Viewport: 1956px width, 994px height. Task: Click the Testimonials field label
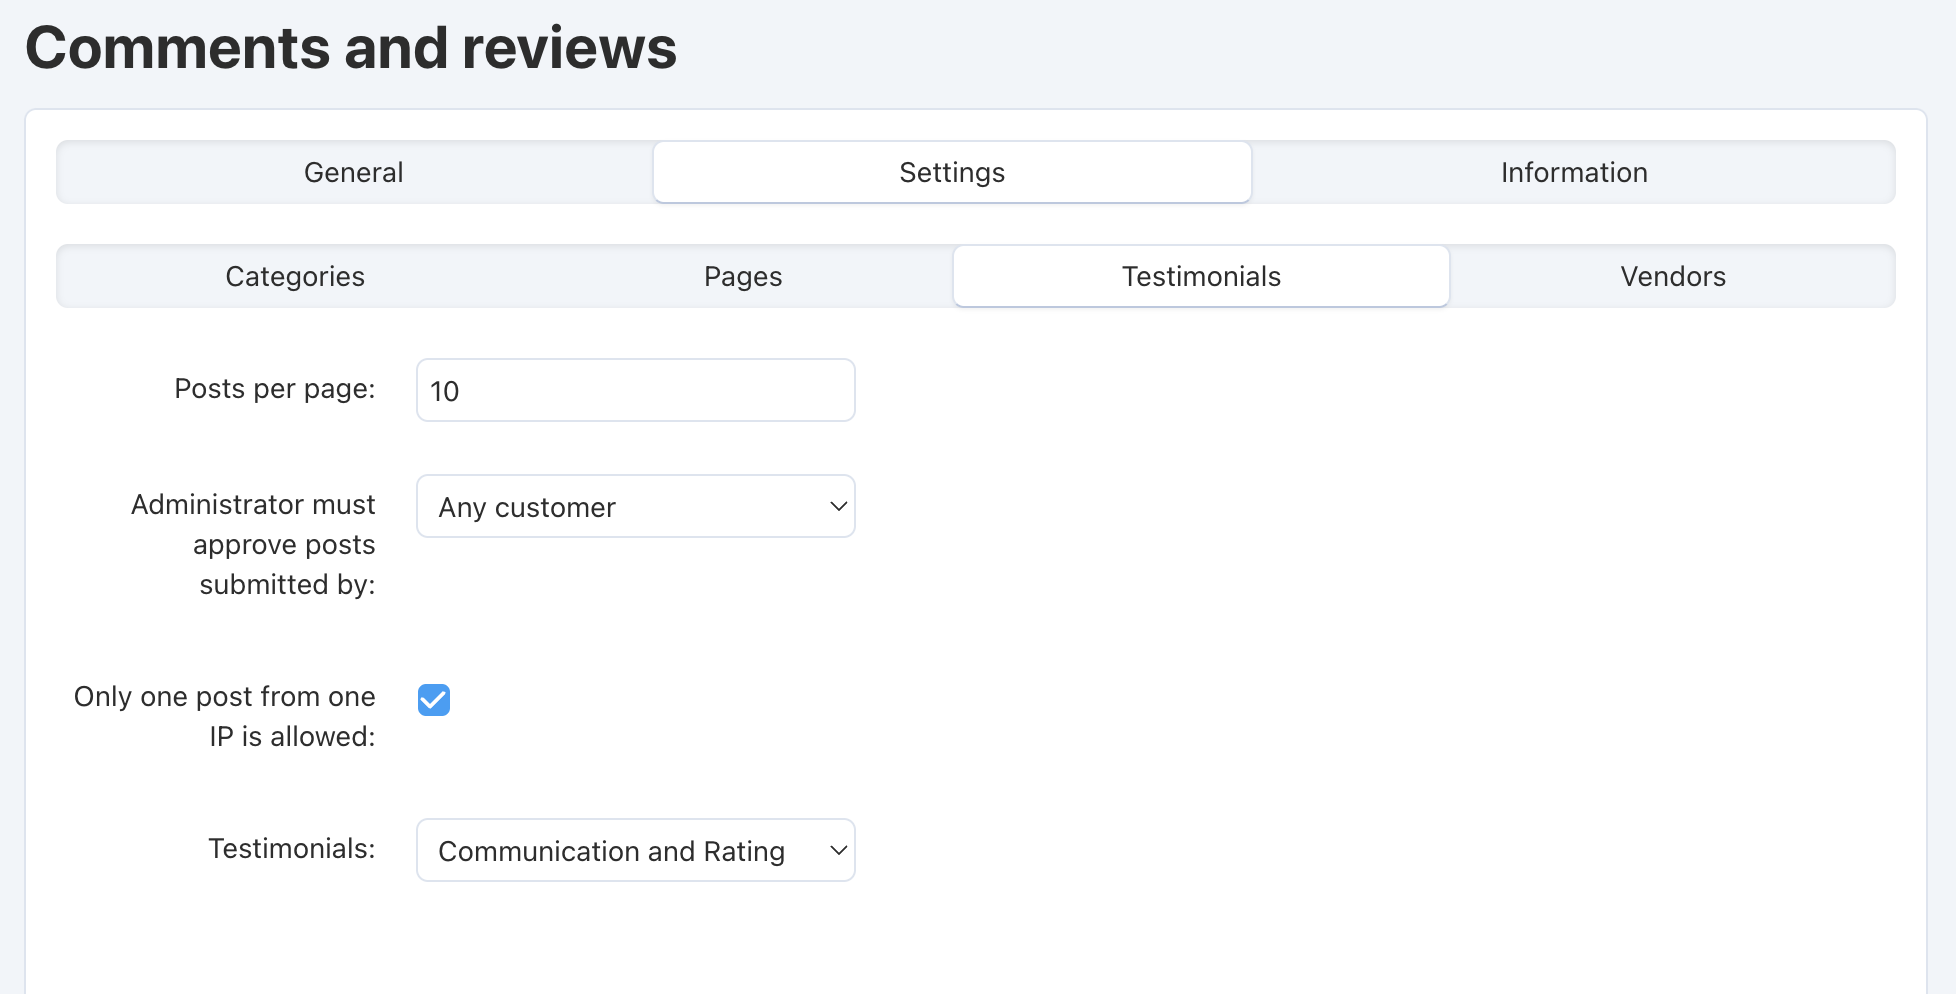pos(292,848)
